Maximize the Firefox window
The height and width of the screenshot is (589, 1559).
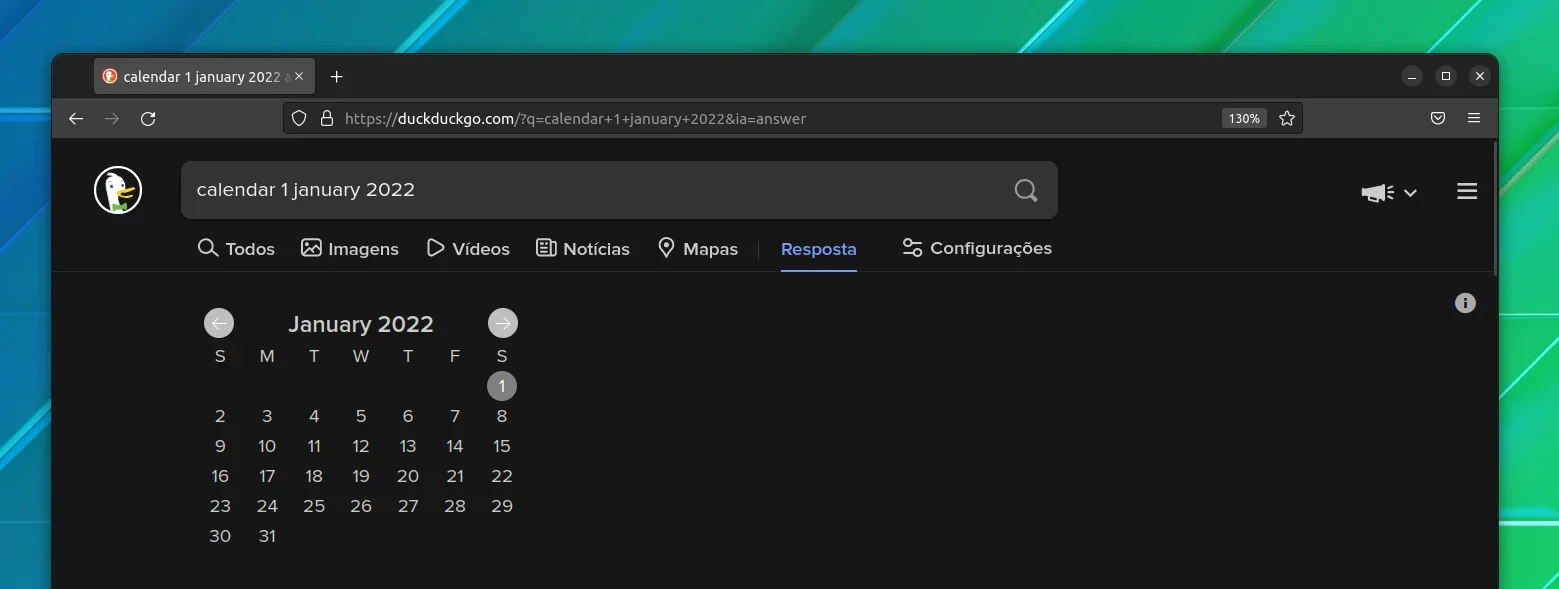coord(1445,76)
